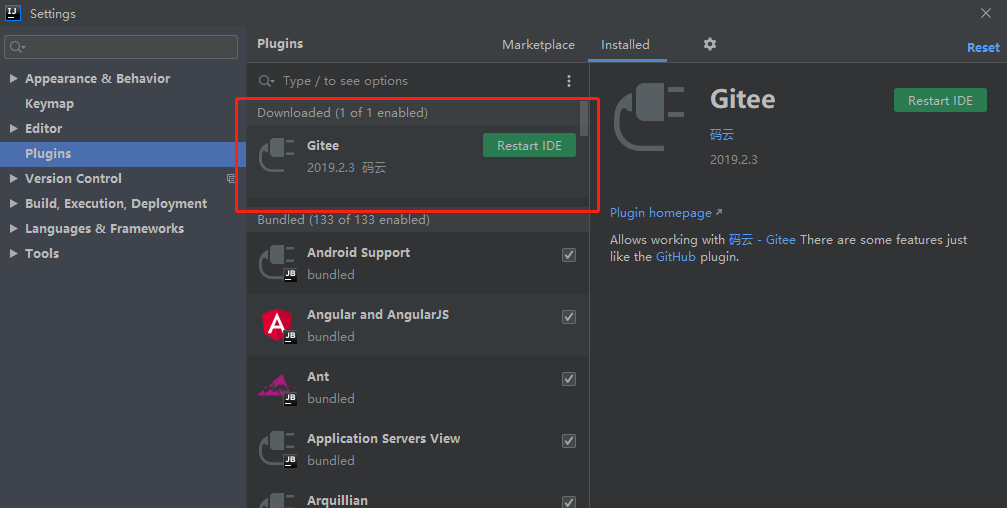Click the Reset link
Viewport: 1007px width, 508px height.
pos(983,48)
